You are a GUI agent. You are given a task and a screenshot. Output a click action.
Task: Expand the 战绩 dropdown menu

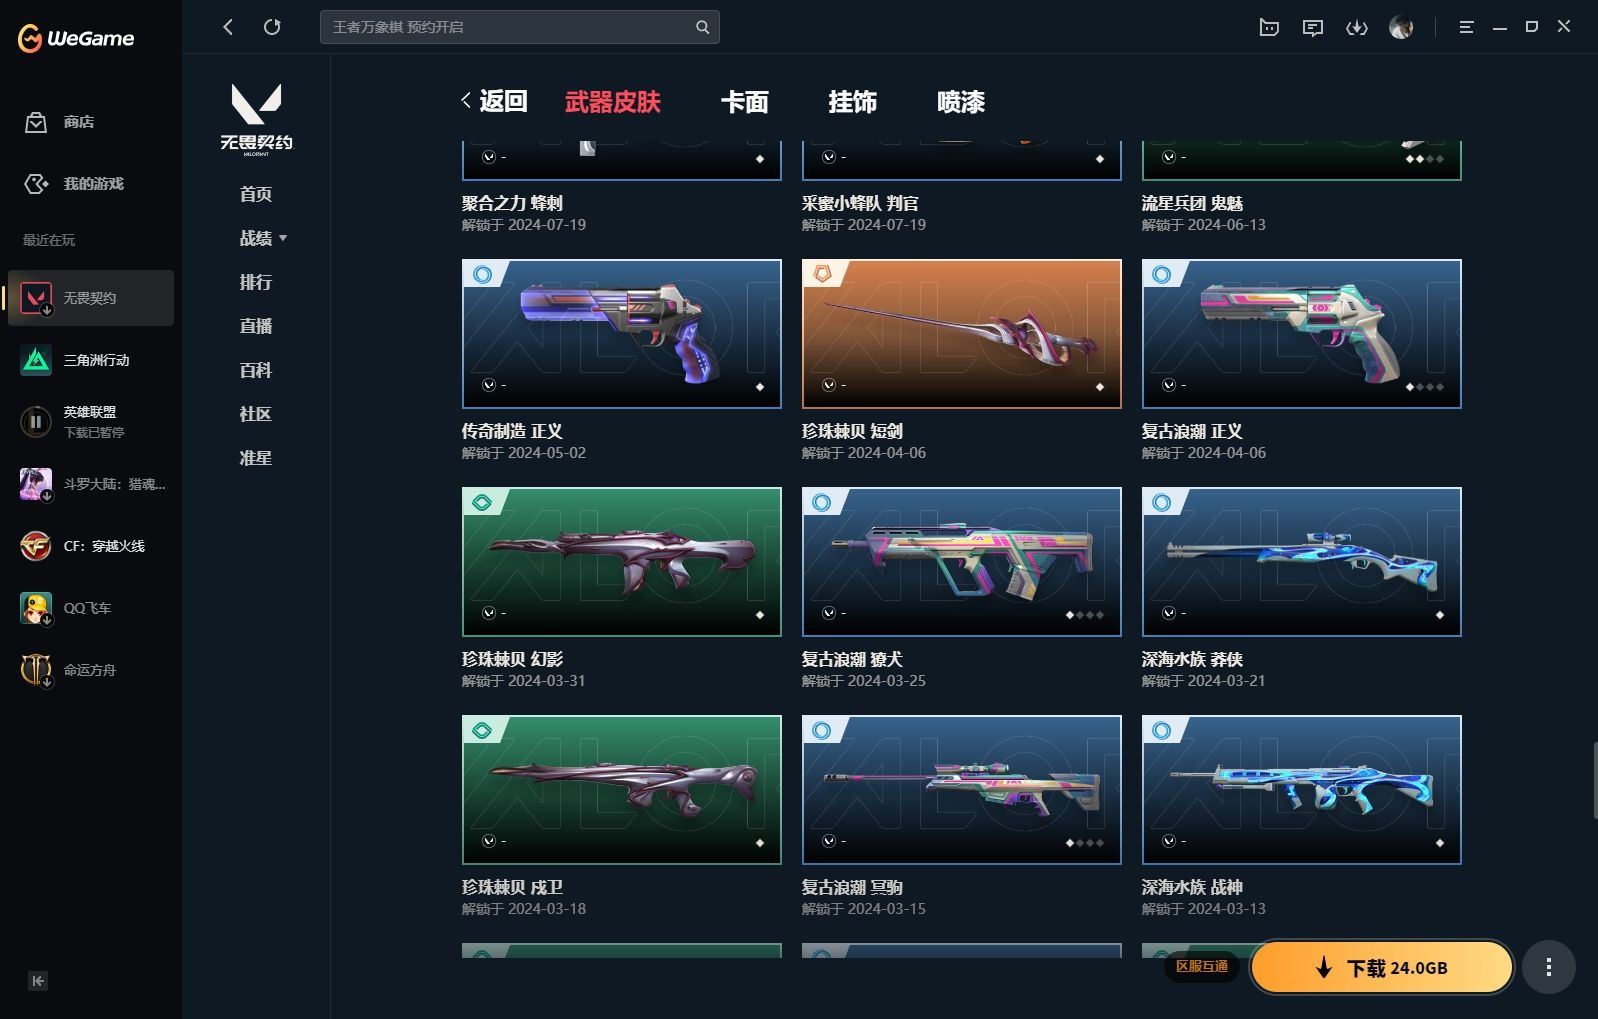[x=263, y=238]
